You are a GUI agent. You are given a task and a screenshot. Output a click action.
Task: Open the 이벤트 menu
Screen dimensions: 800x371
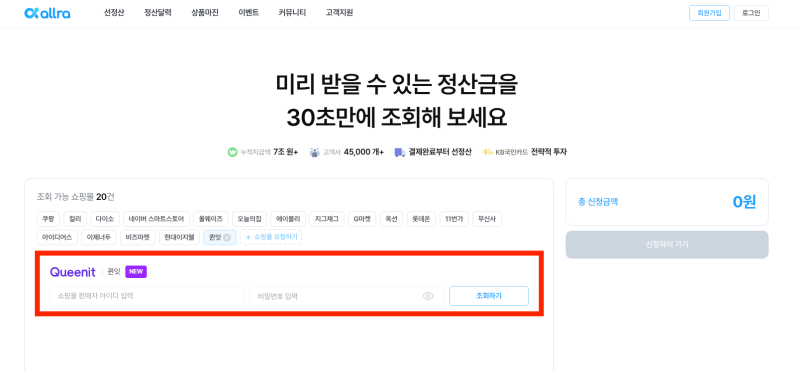[x=248, y=13]
